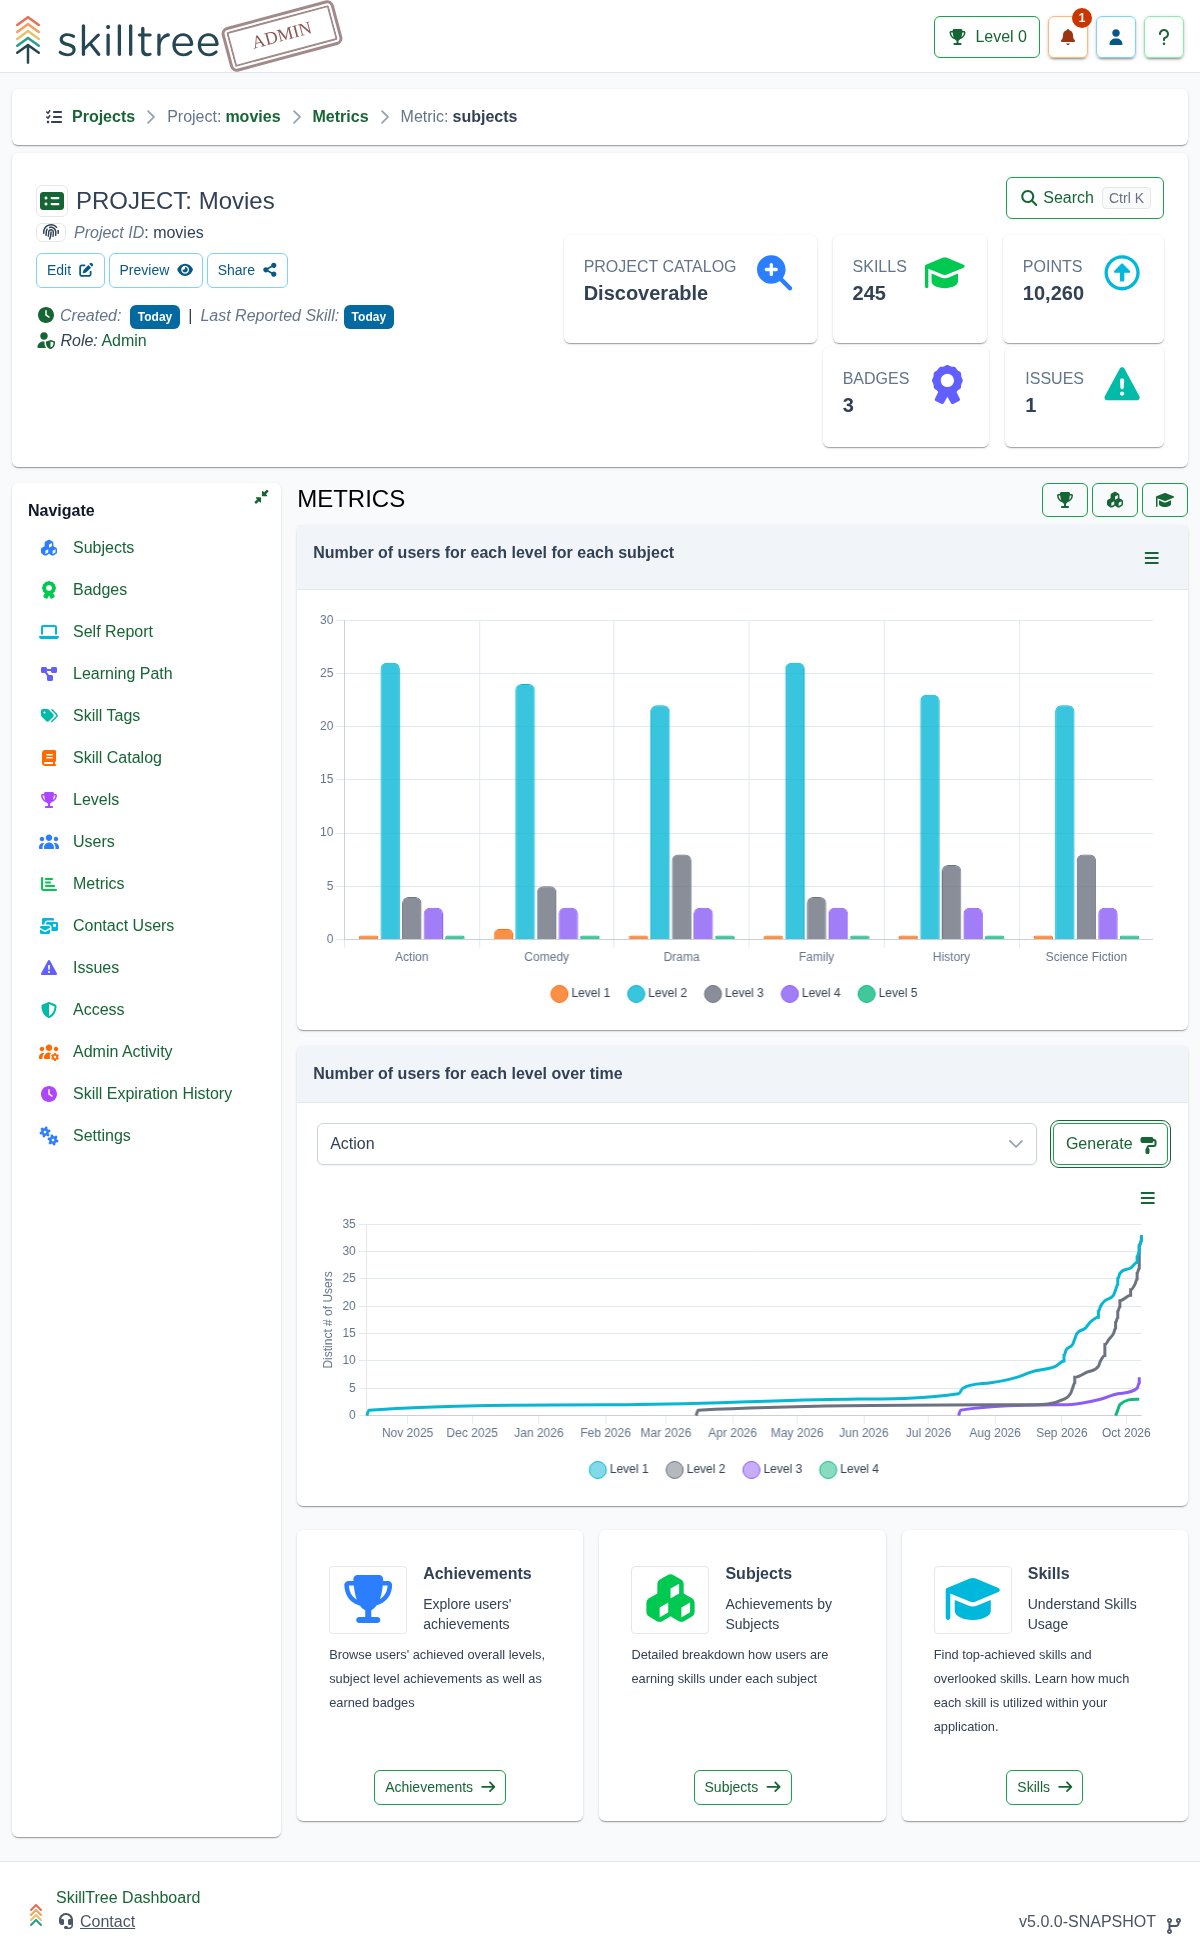Click the Generate button
1200x1958 pixels.
1110,1144
